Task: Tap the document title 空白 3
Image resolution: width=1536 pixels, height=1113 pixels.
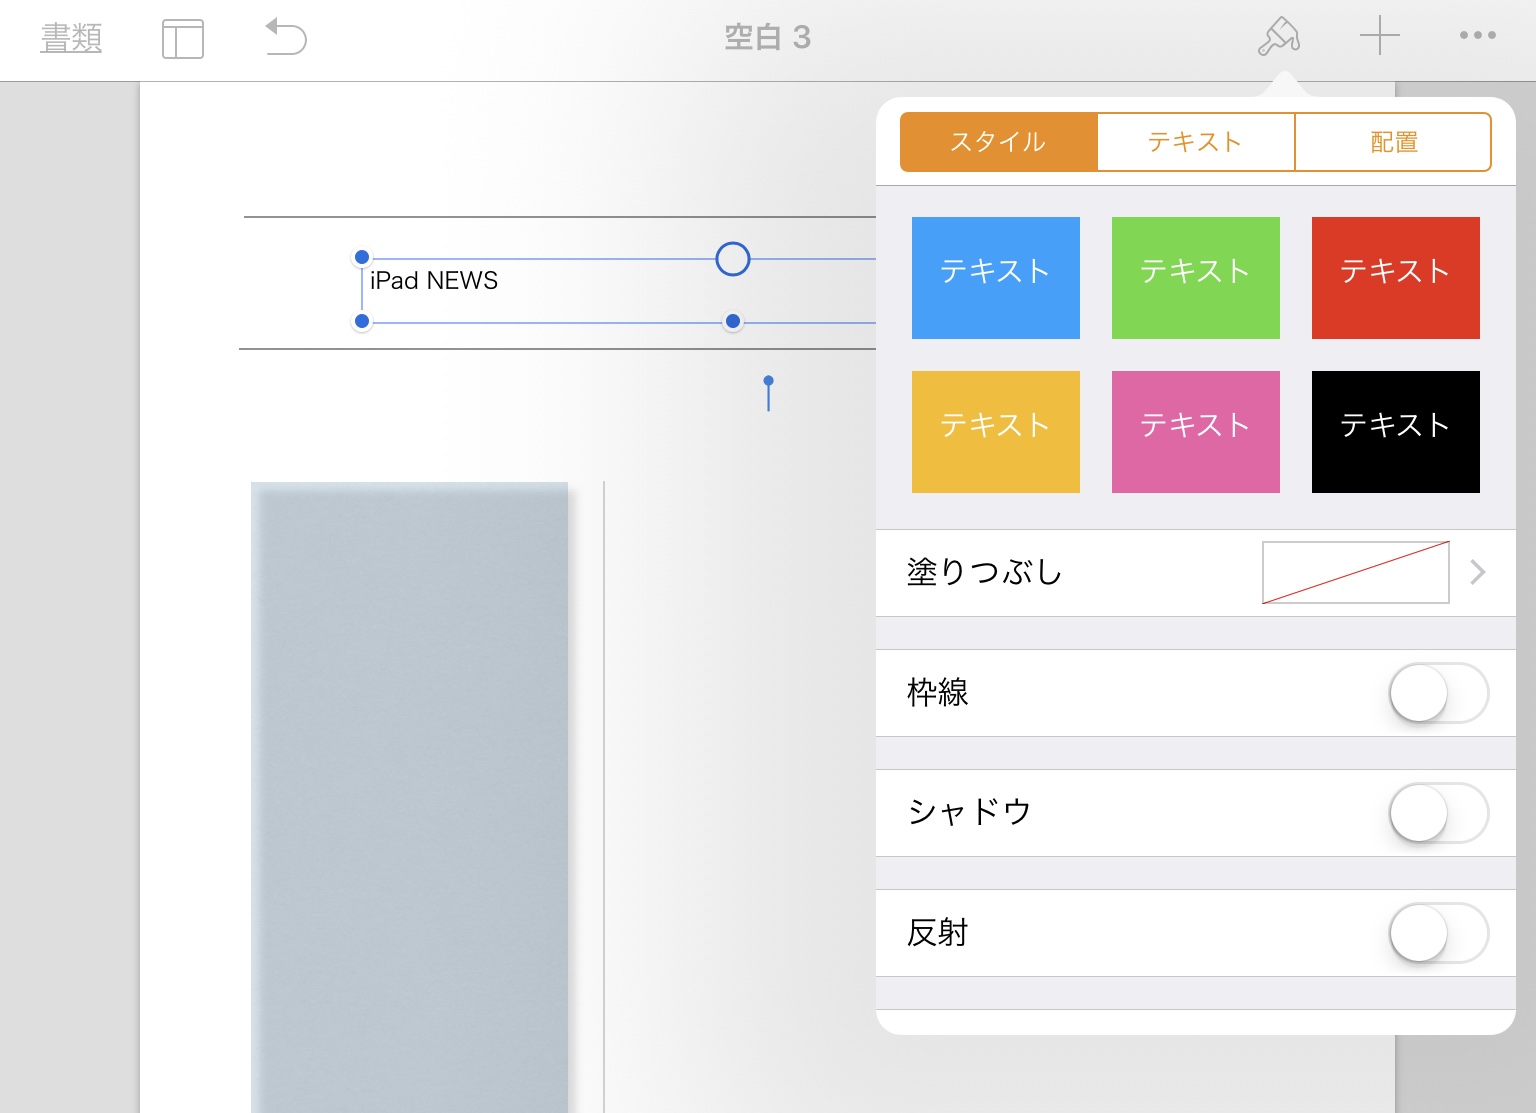Action: pos(767,38)
